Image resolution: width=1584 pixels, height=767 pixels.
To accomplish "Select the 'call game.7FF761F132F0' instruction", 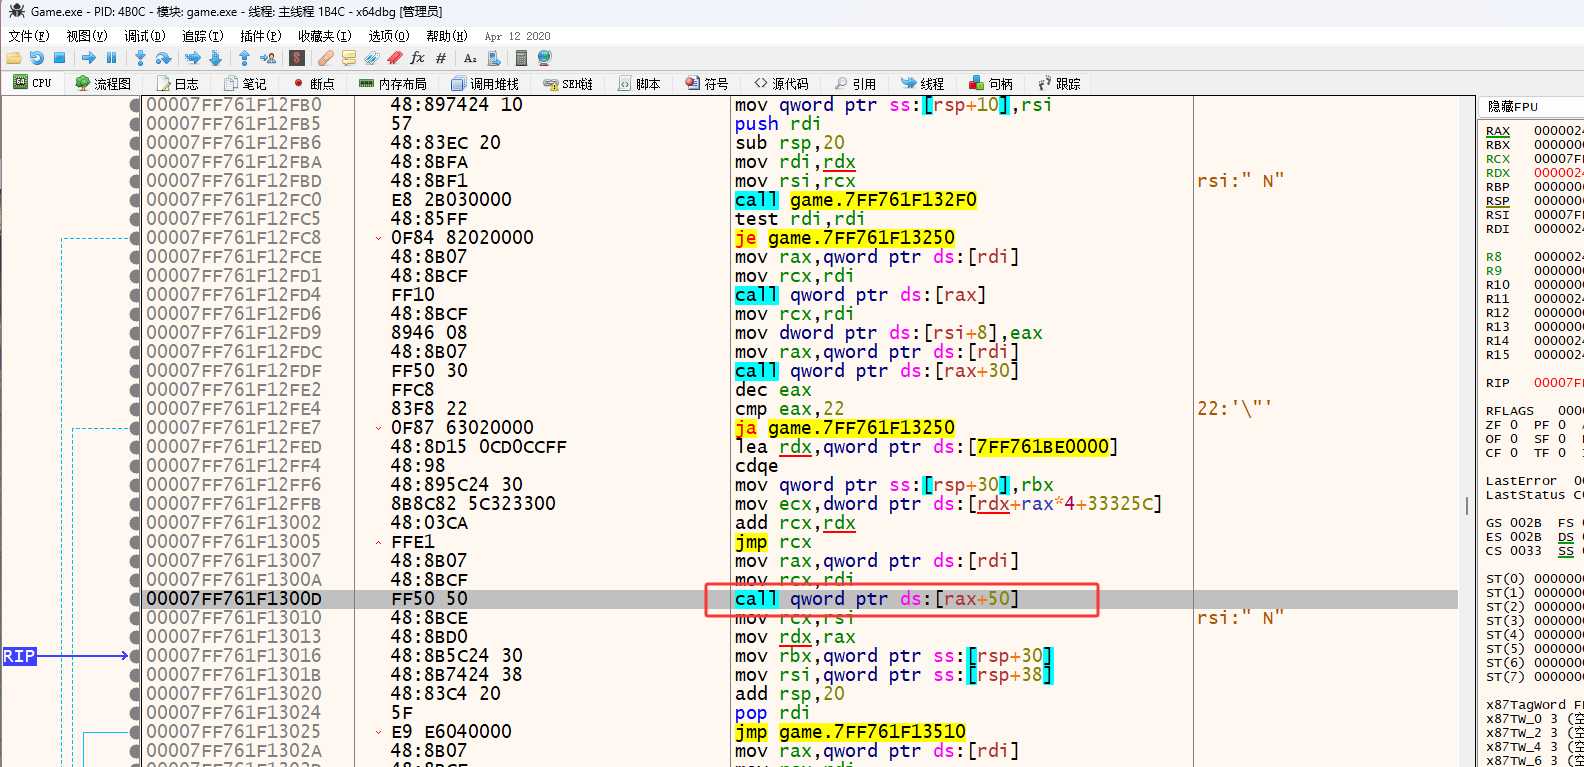I will [856, 200].
